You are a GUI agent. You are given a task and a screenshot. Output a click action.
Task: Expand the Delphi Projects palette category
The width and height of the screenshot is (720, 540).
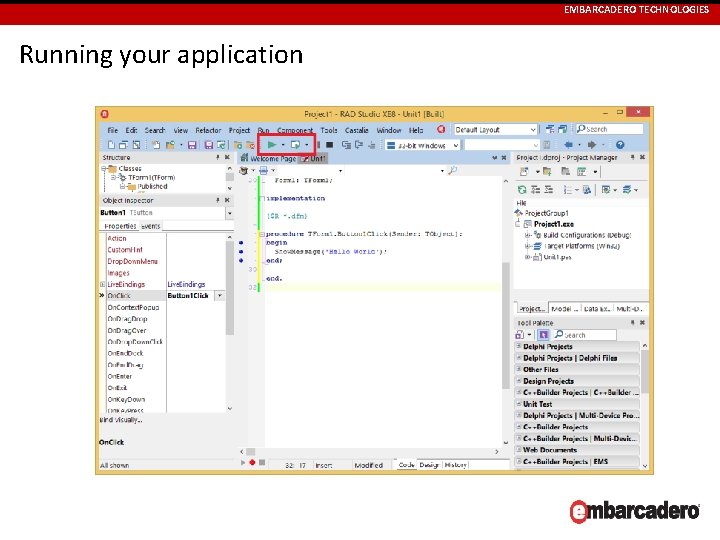(519, 346)
